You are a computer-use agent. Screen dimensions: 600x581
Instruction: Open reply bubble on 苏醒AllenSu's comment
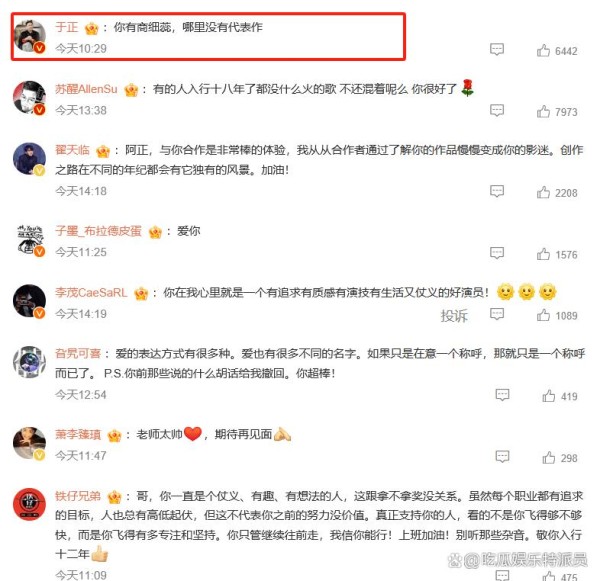tap(497, 111)
